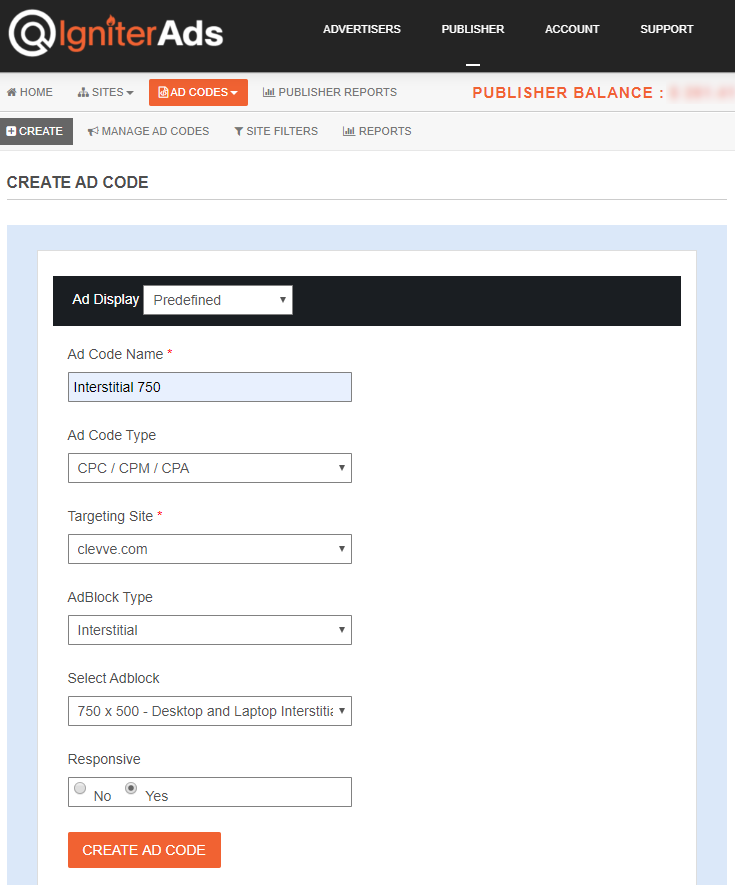Open the Ad Code Type dropdown
The width and height of the screenshot is (735, 885).
click(x=209, y=468)
